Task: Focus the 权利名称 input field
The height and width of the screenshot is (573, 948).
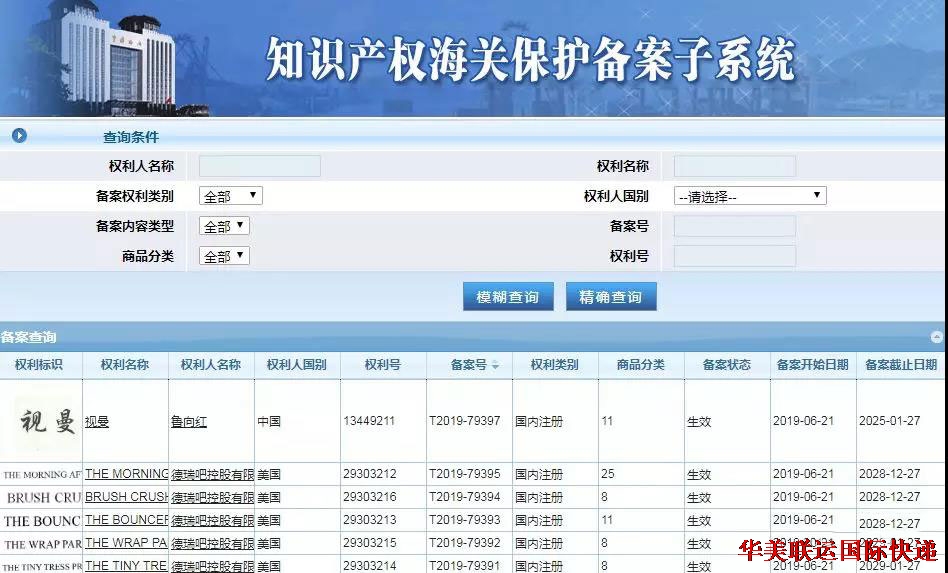Action: tap(735, 166)
